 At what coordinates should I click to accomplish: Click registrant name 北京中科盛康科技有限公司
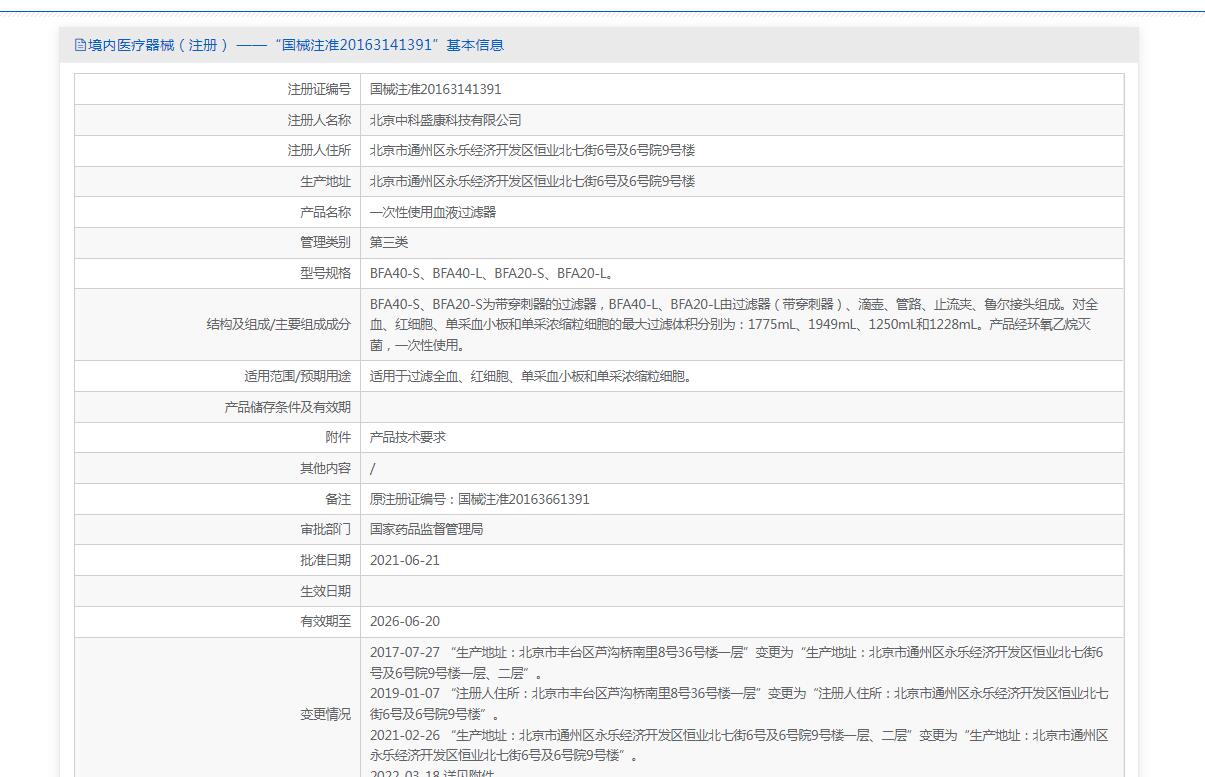pos(445,120)
